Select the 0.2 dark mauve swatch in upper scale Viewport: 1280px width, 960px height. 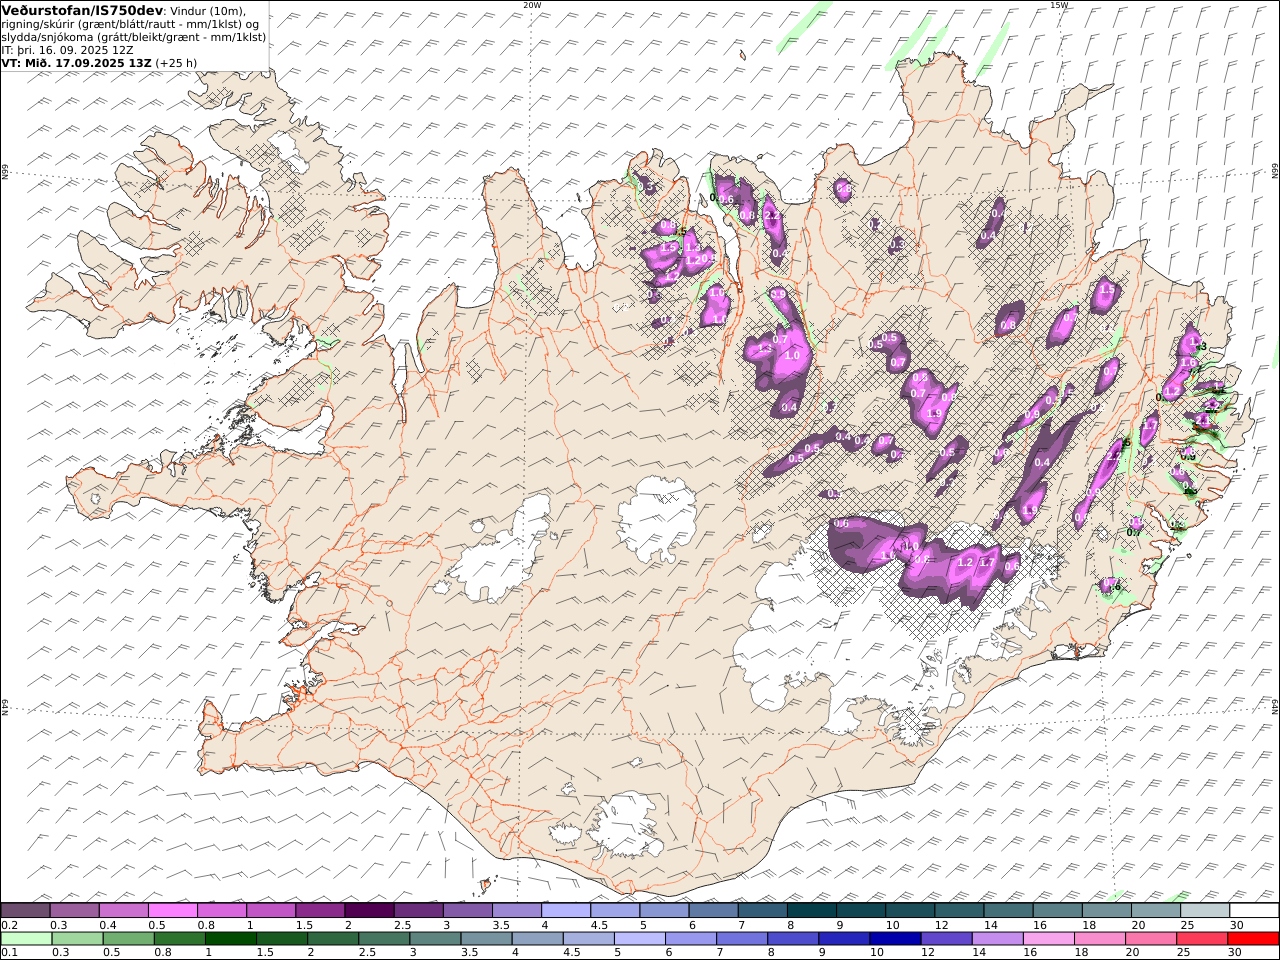(25, 911)
